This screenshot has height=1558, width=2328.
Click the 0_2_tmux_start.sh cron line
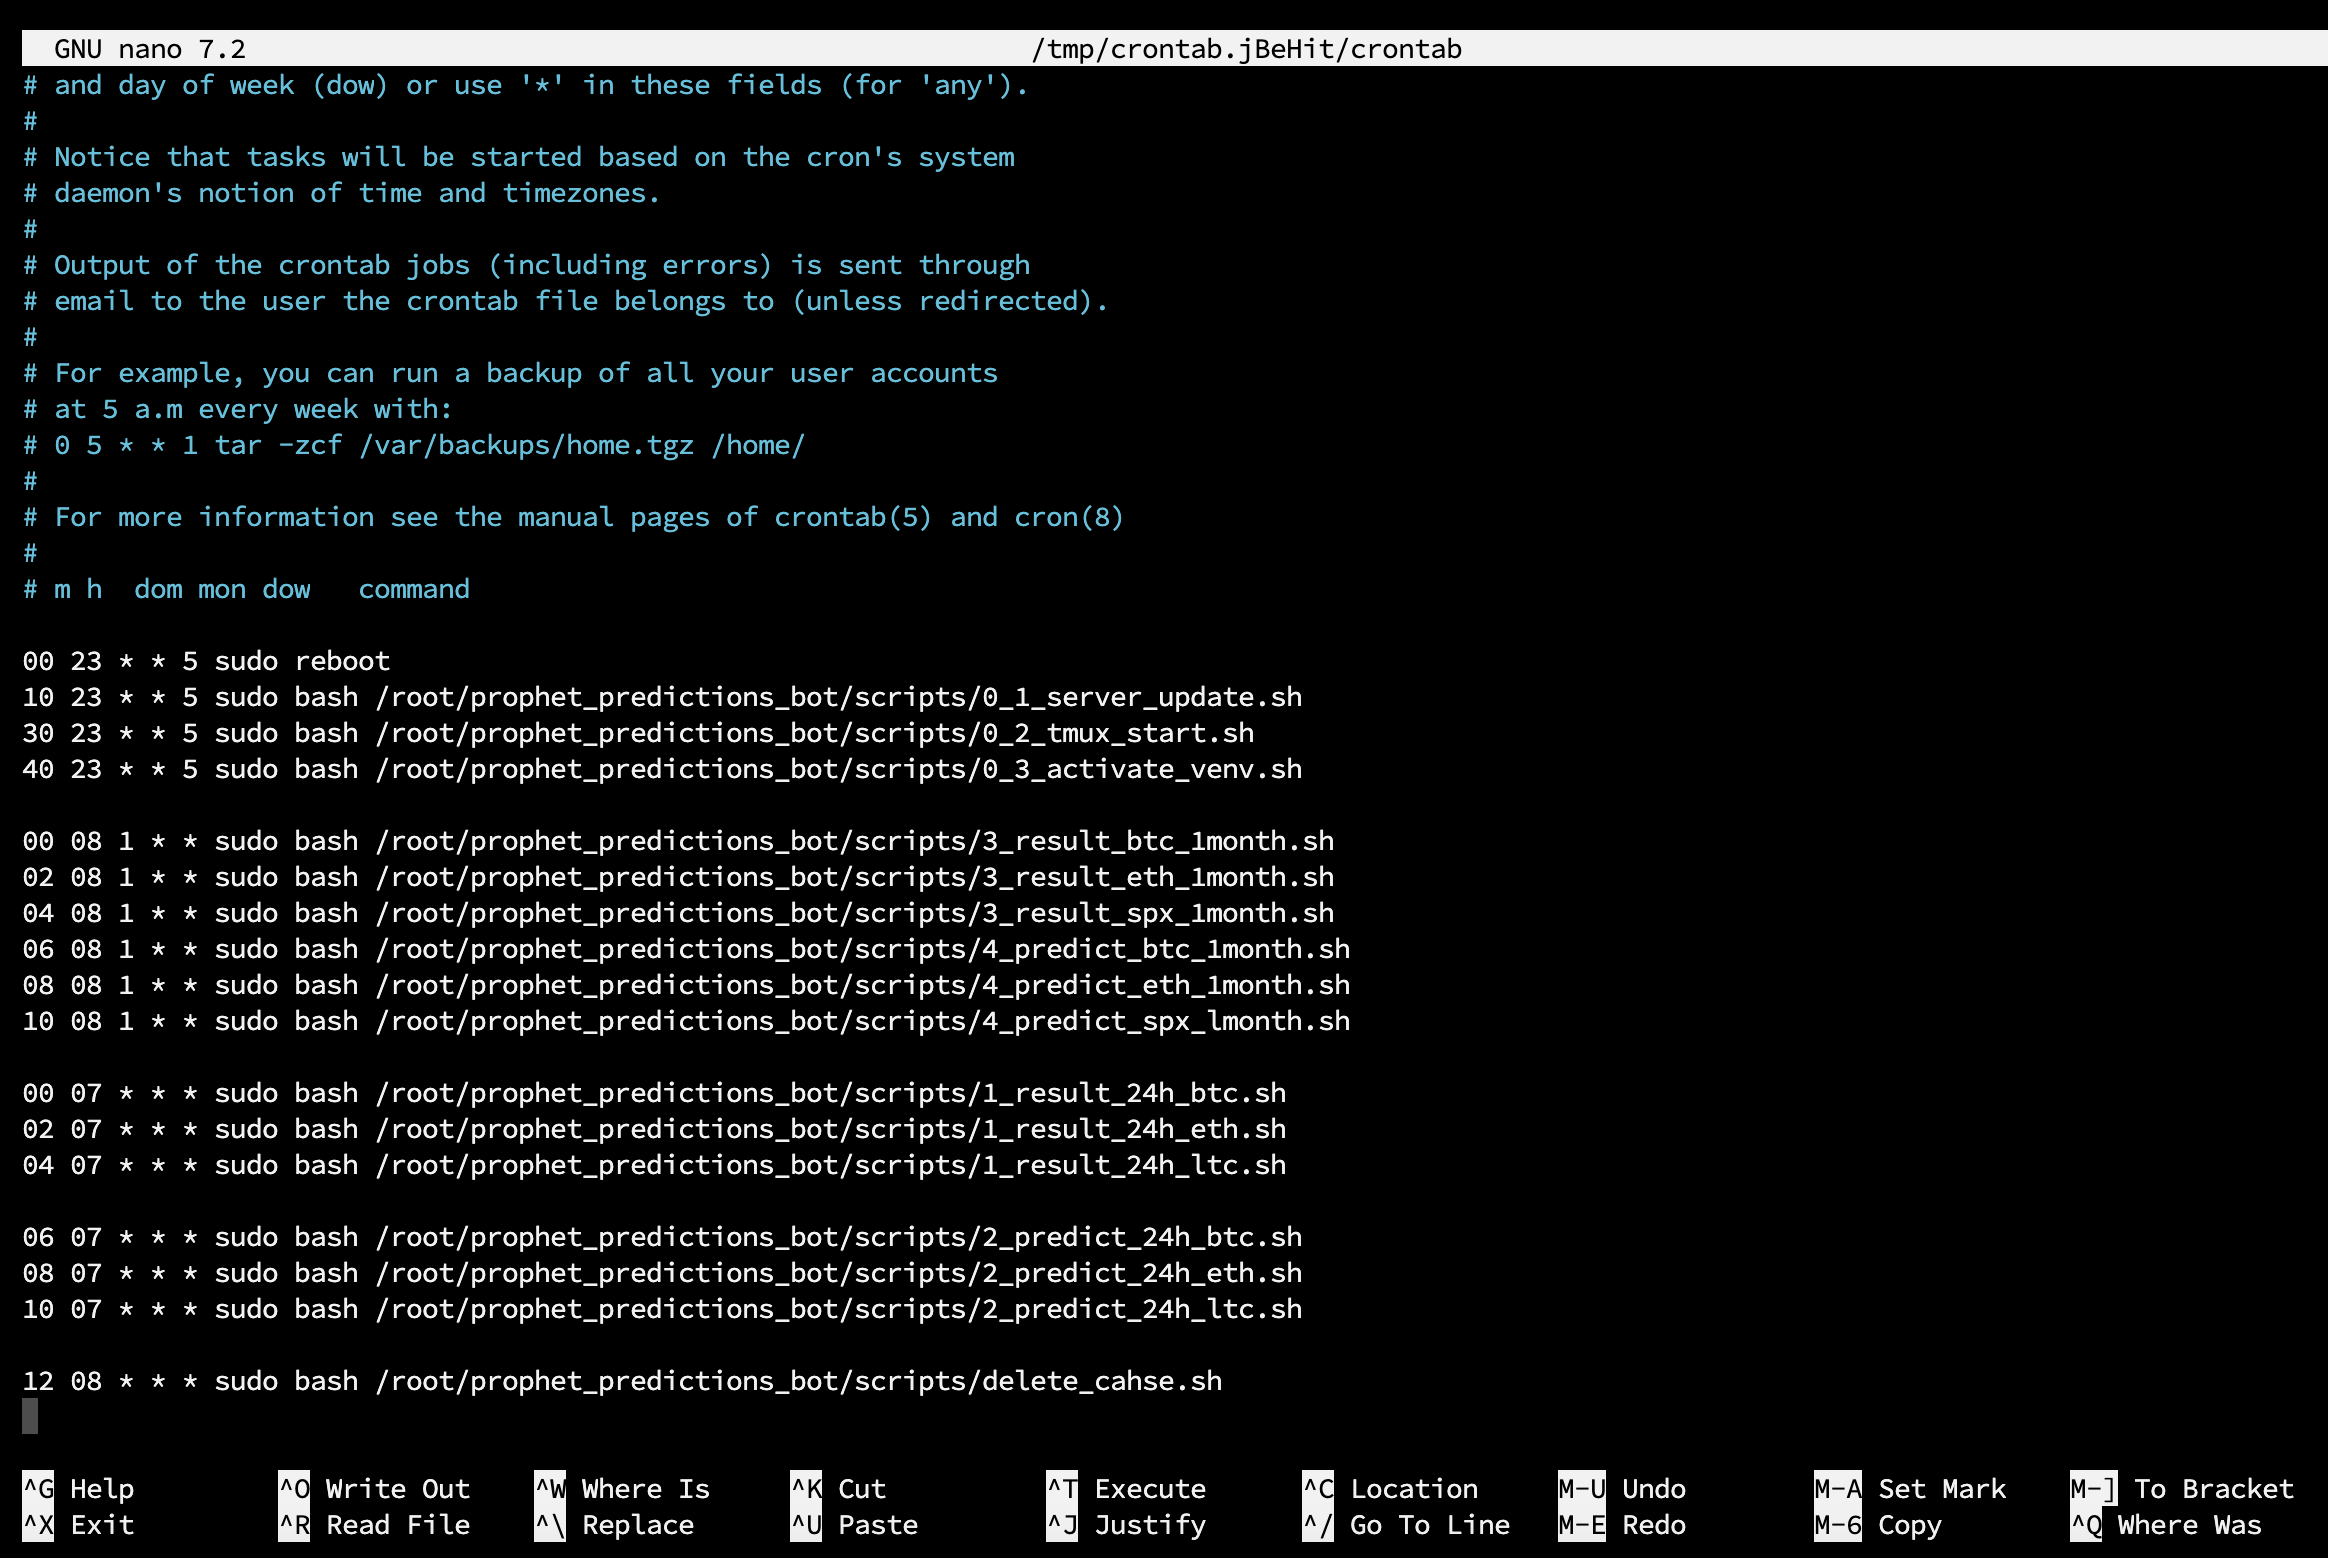tap(638, 733)
